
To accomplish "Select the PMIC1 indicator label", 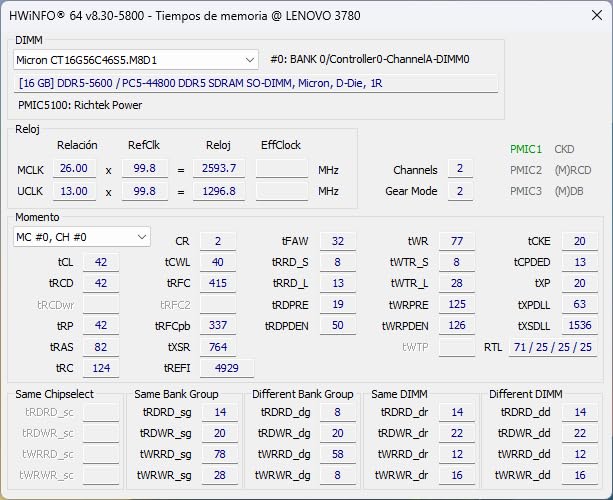I will (x=526, y=149).
